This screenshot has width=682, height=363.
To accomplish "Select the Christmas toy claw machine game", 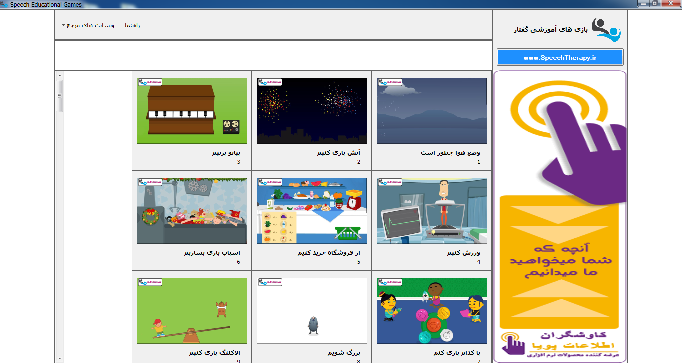I will tap(192, 211).
